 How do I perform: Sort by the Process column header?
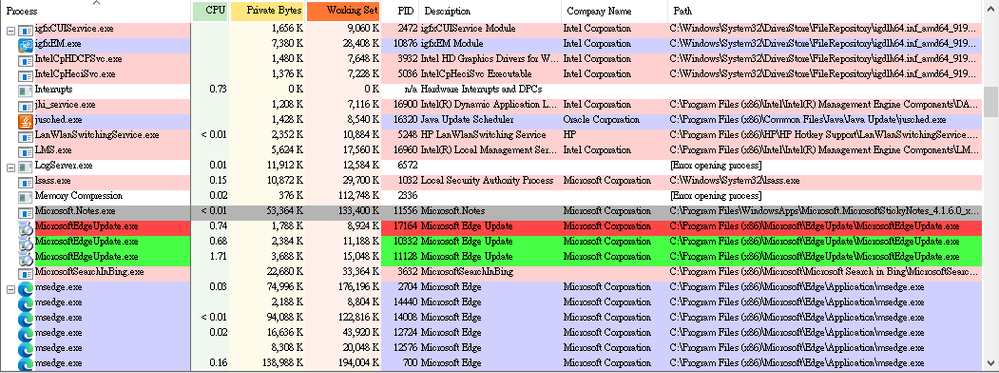[96, 11]
